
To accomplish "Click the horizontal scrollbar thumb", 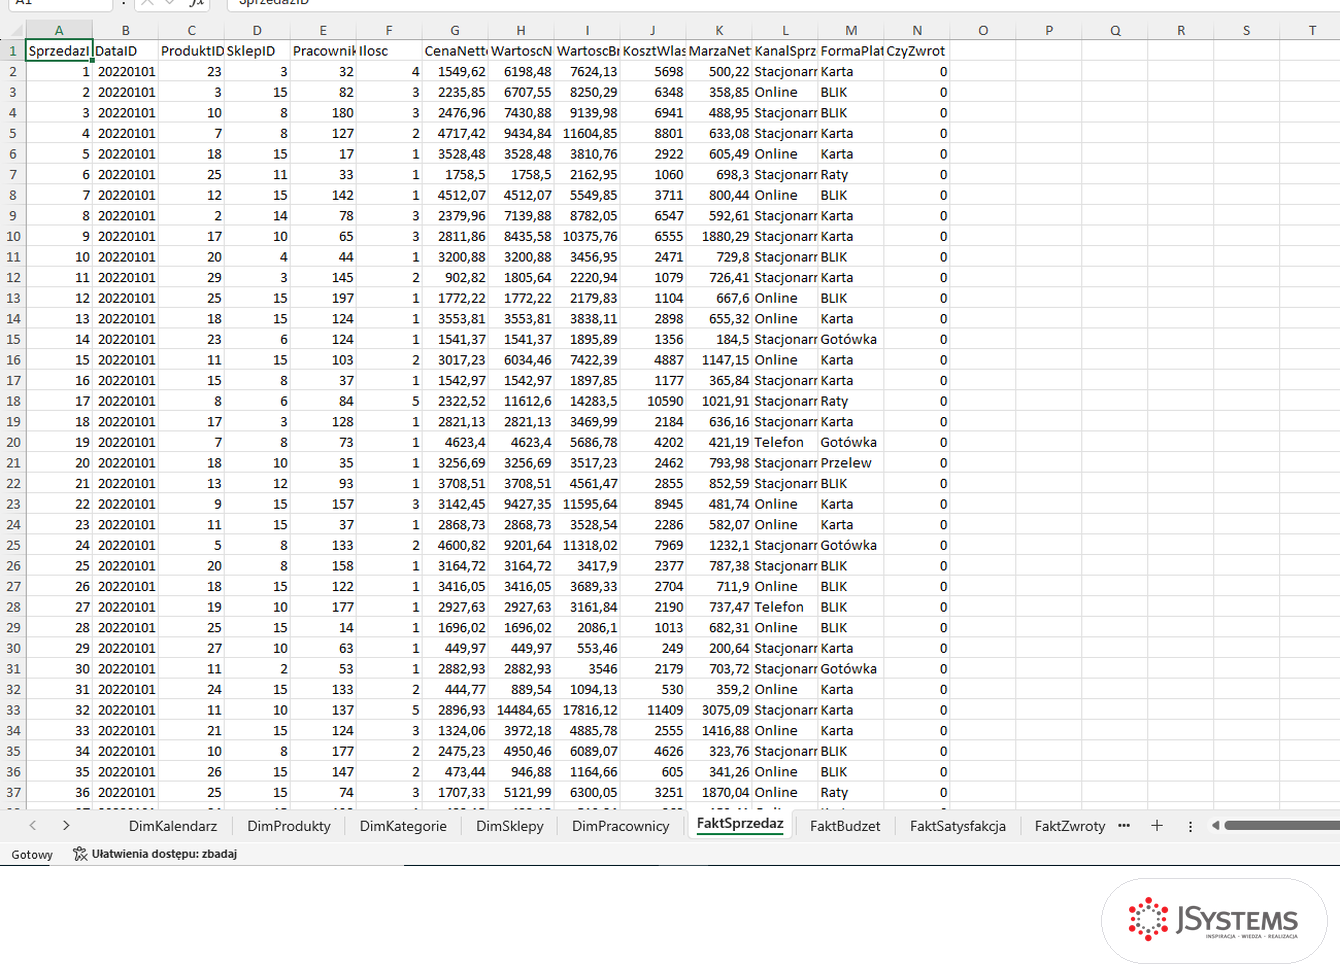I will click(1282, 826).
